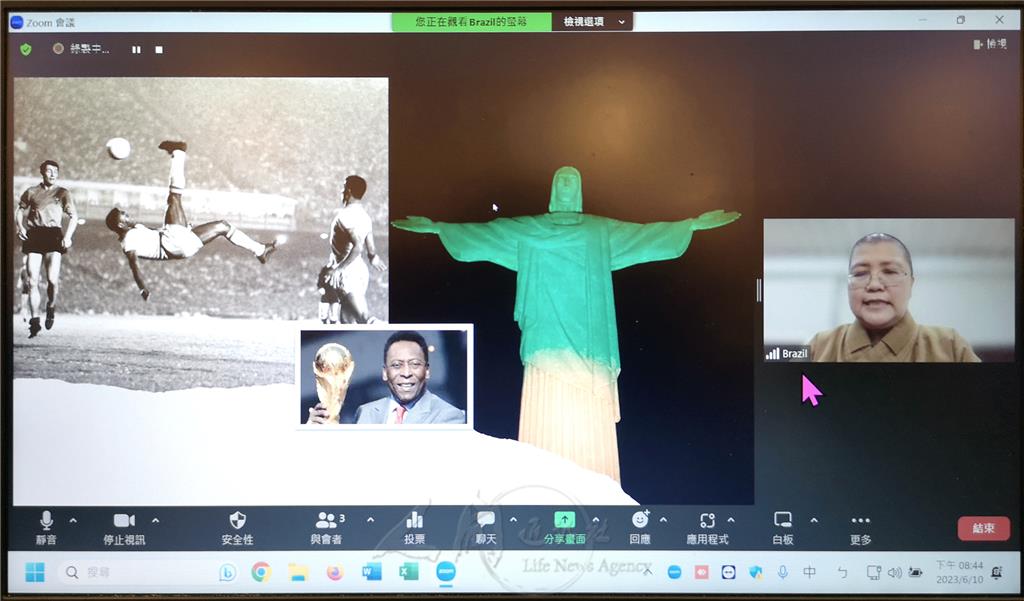Click the red recorder tray icon
1024x601 pixels.
(701, 573)
